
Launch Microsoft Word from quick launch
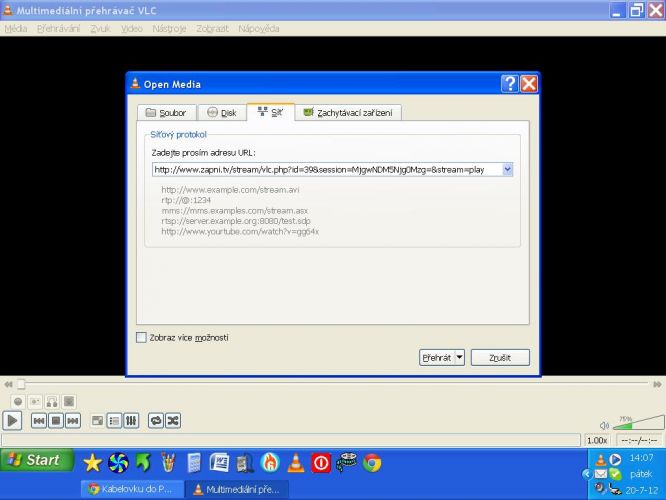click(219, 463)
